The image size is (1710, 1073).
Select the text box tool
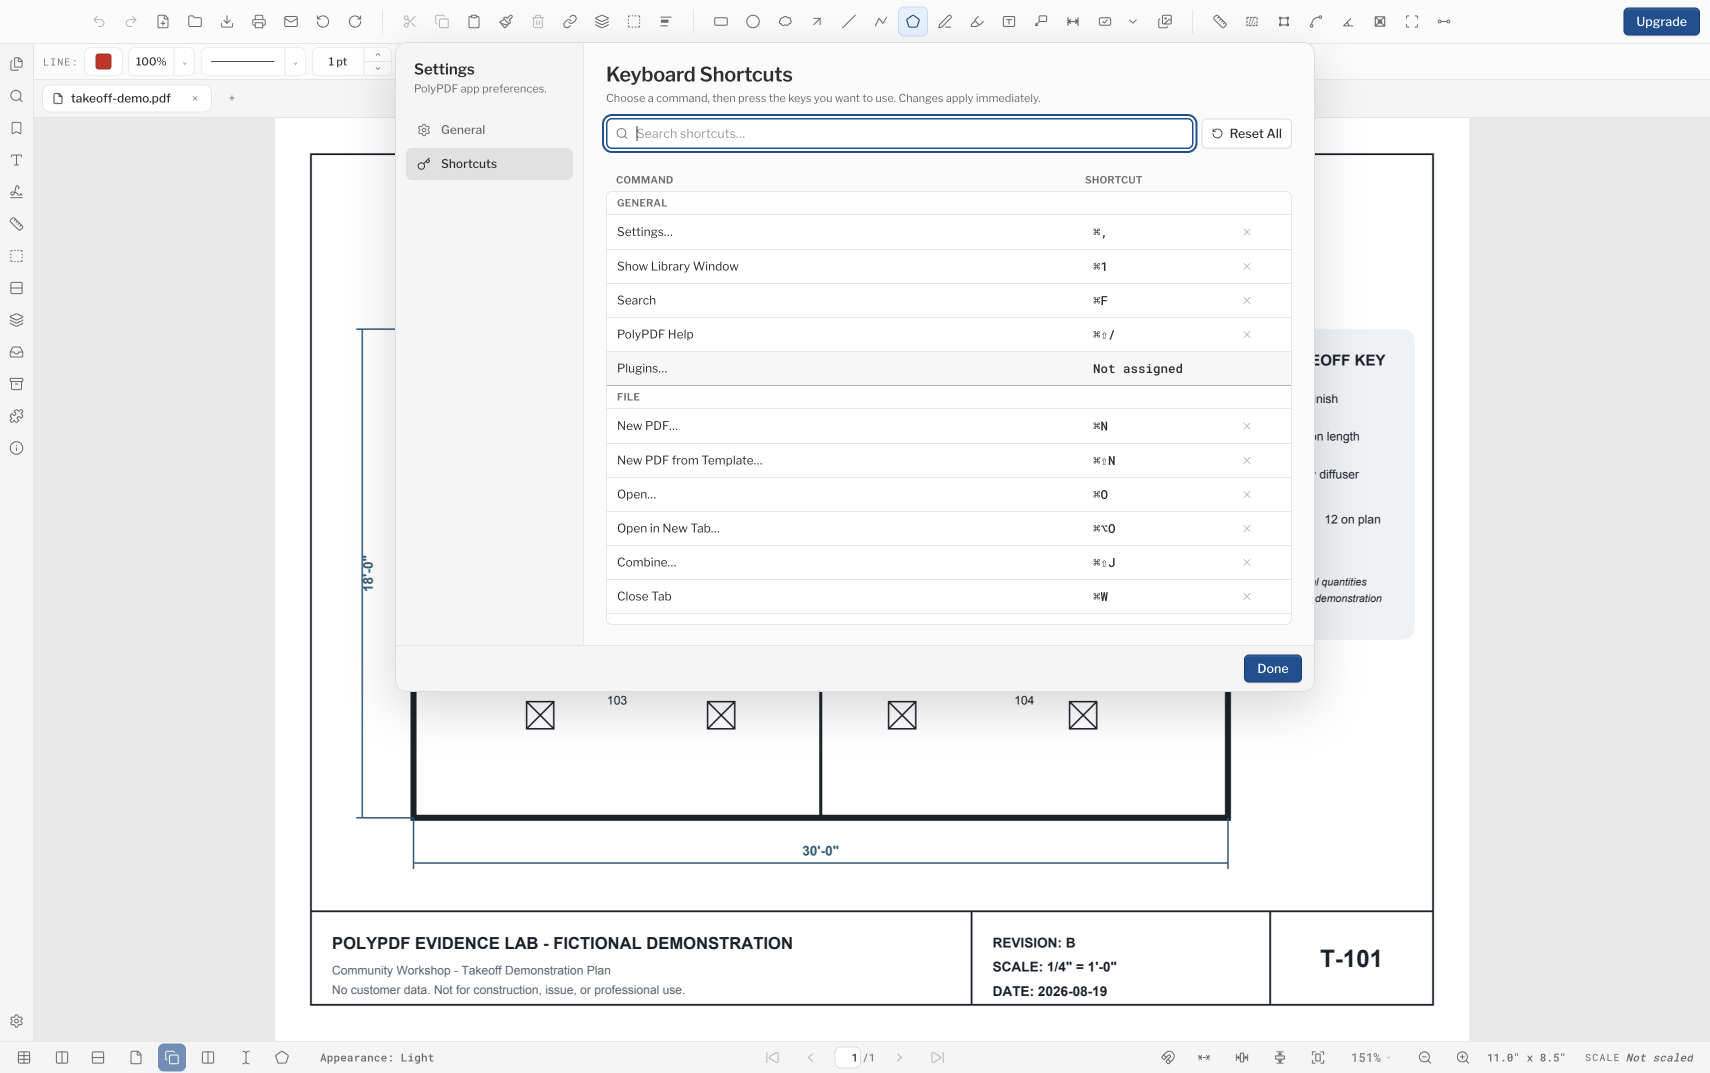1009,21
